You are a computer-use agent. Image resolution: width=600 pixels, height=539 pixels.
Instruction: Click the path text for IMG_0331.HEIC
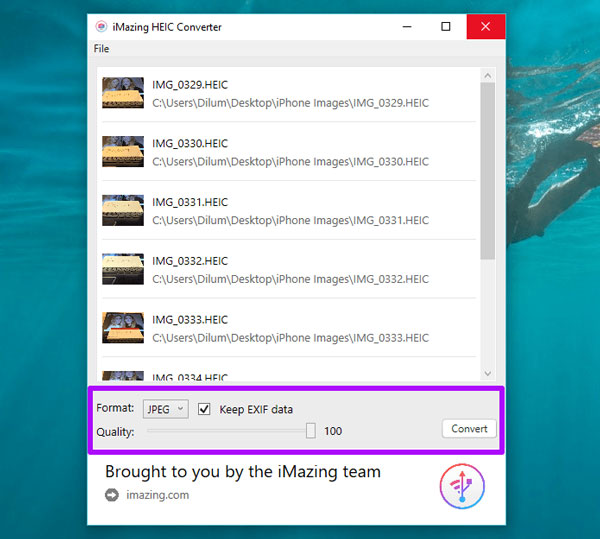(x=290, y=220)
